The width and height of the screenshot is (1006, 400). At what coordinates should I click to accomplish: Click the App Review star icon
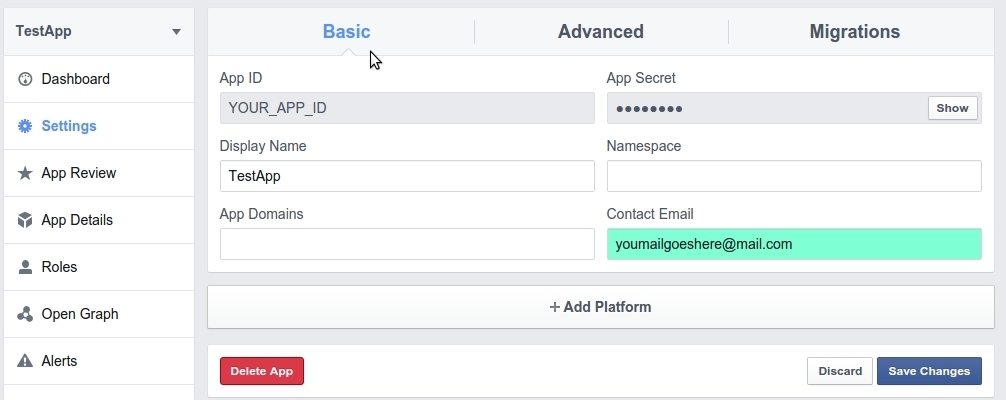[26, 173]
